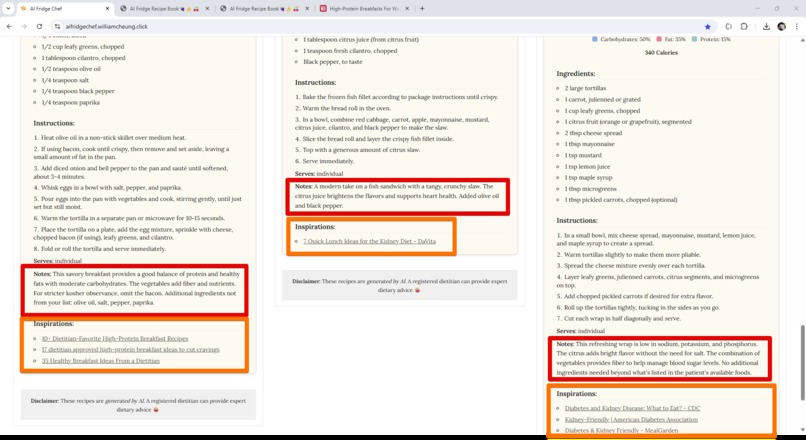
Task: Open '35 Healthy Breakfast Ideas From a Dietitian'
Action: (x=101, y=361)
